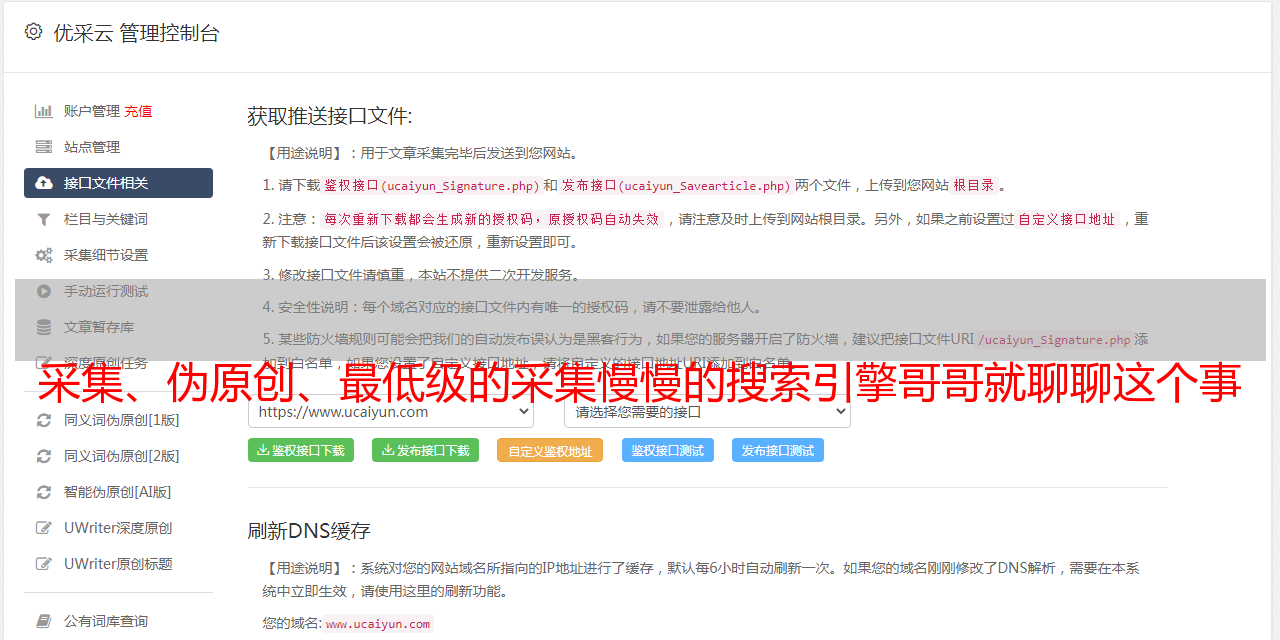1280x640 pixels.
Task: Click the /ucaiyun_Signature.php URI code text
Action: point(1054,339)
